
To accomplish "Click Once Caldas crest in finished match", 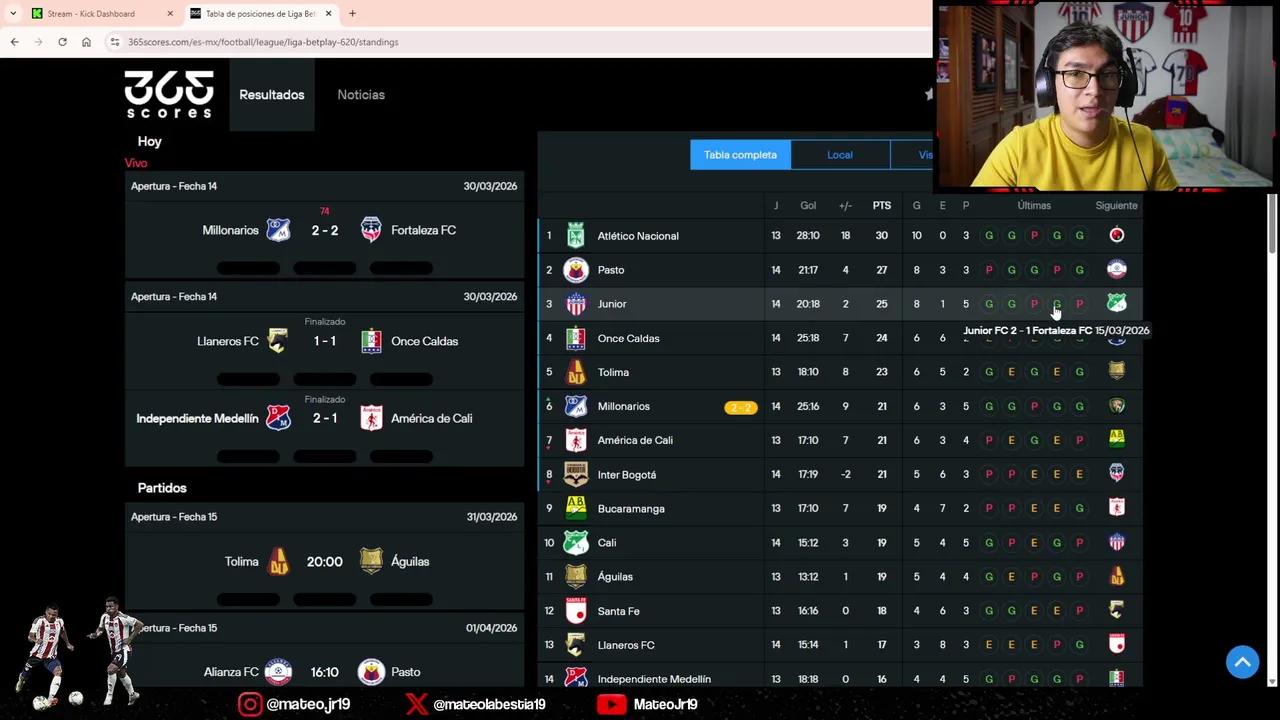I will (371, 341).
